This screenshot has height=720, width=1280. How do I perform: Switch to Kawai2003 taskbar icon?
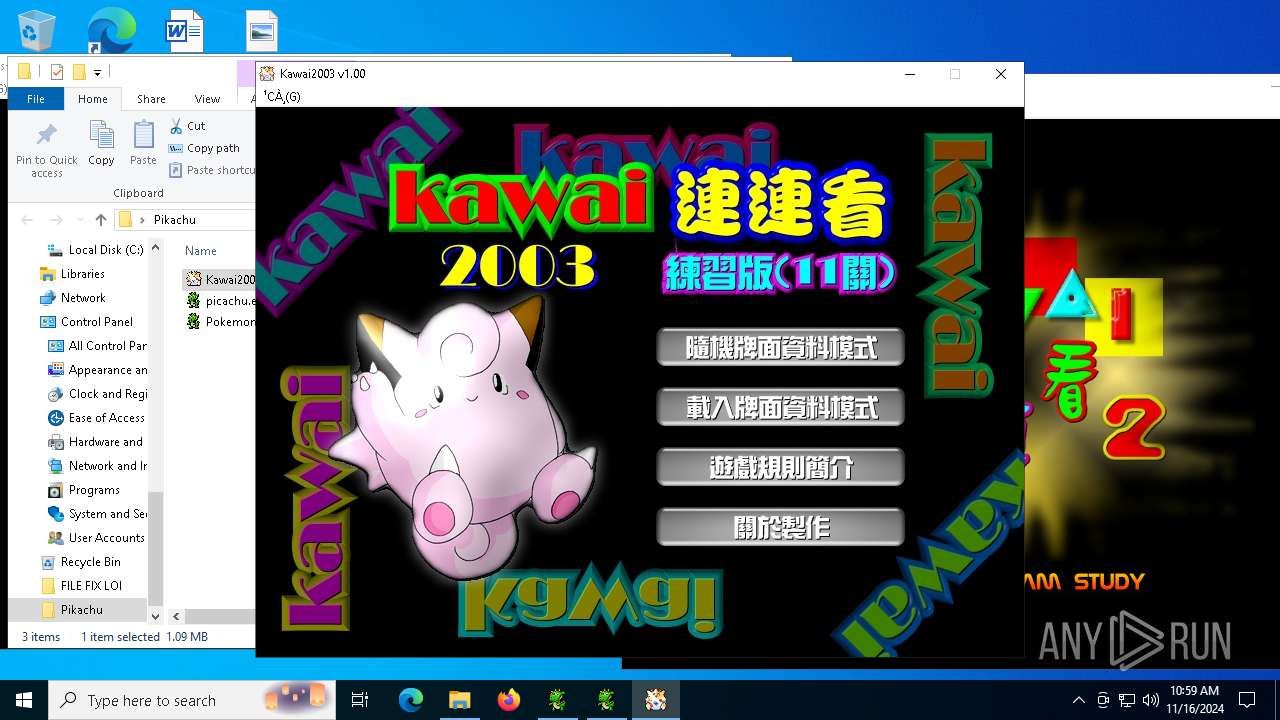656,700
